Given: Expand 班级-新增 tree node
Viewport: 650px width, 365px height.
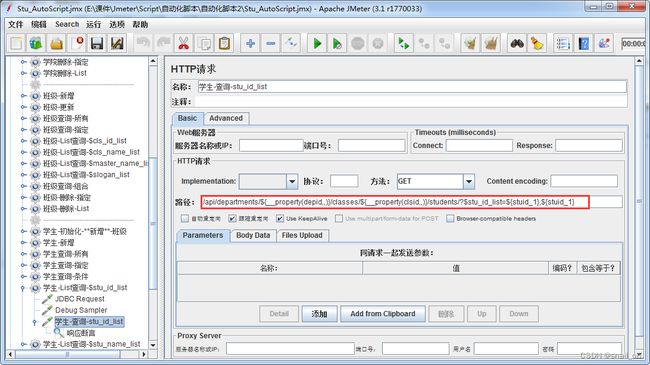Looking at the screenshot, I should (23, 96).
